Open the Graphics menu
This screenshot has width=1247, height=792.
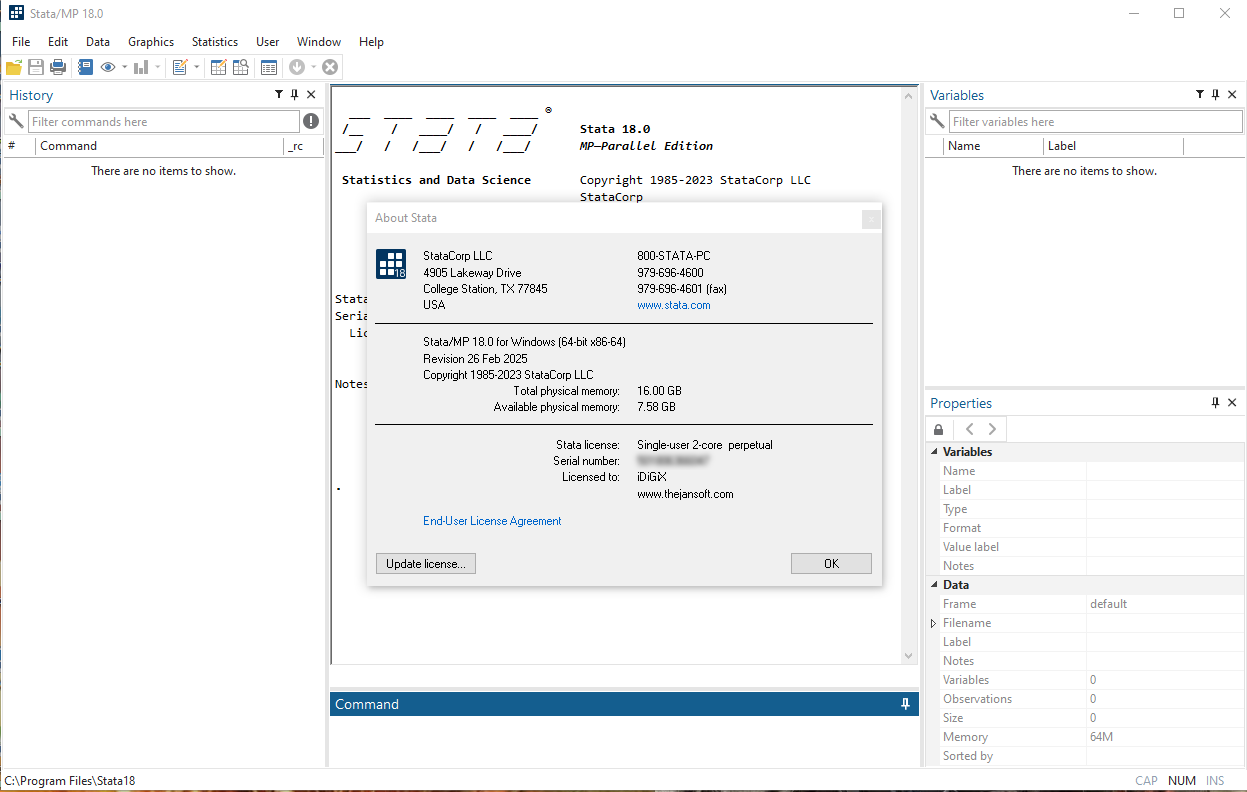(x=151, y=42)
